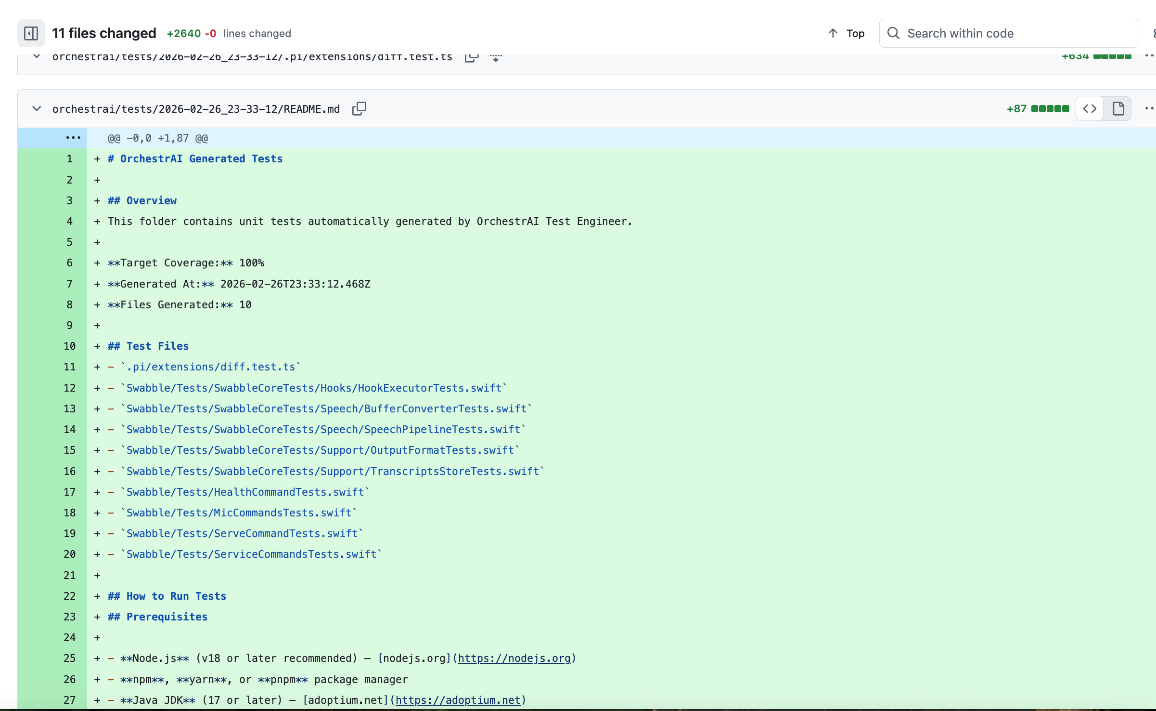Viewport: 1156px width, 711px height.
Task: Click the +87 diffstat indicator squares
Action: point(1050,108)
